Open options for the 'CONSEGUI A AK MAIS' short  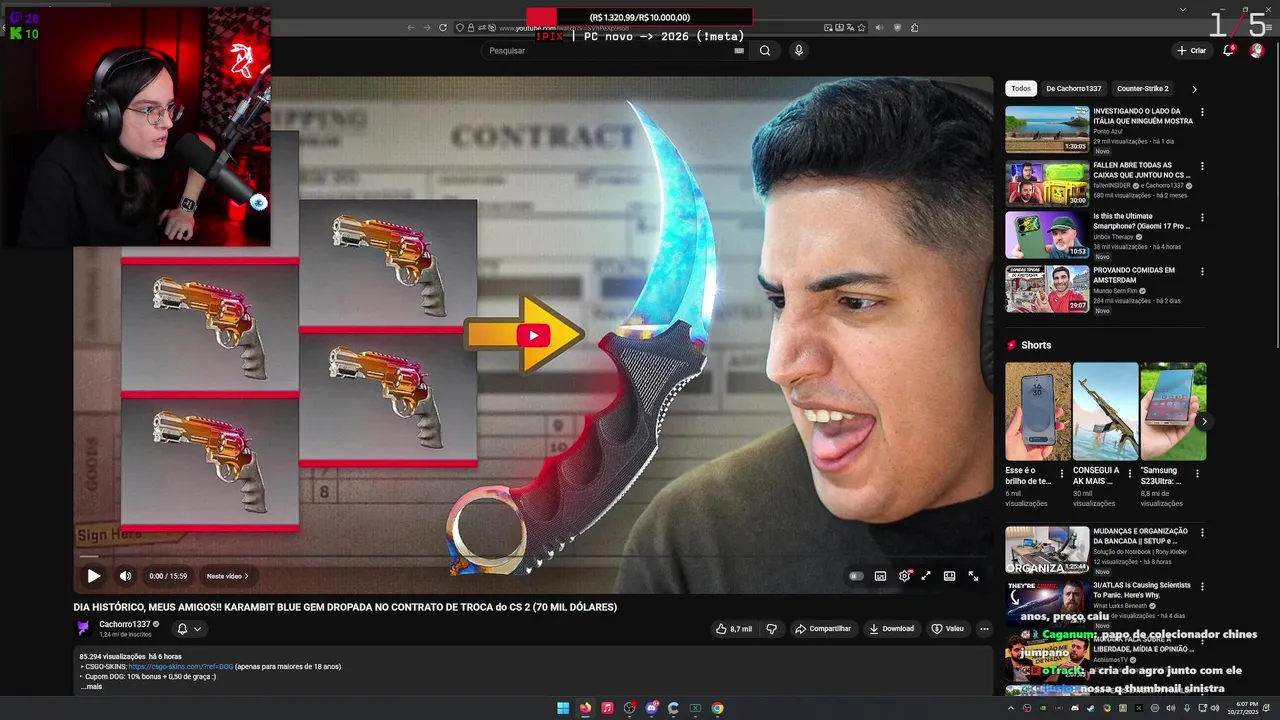(1130, 473)
